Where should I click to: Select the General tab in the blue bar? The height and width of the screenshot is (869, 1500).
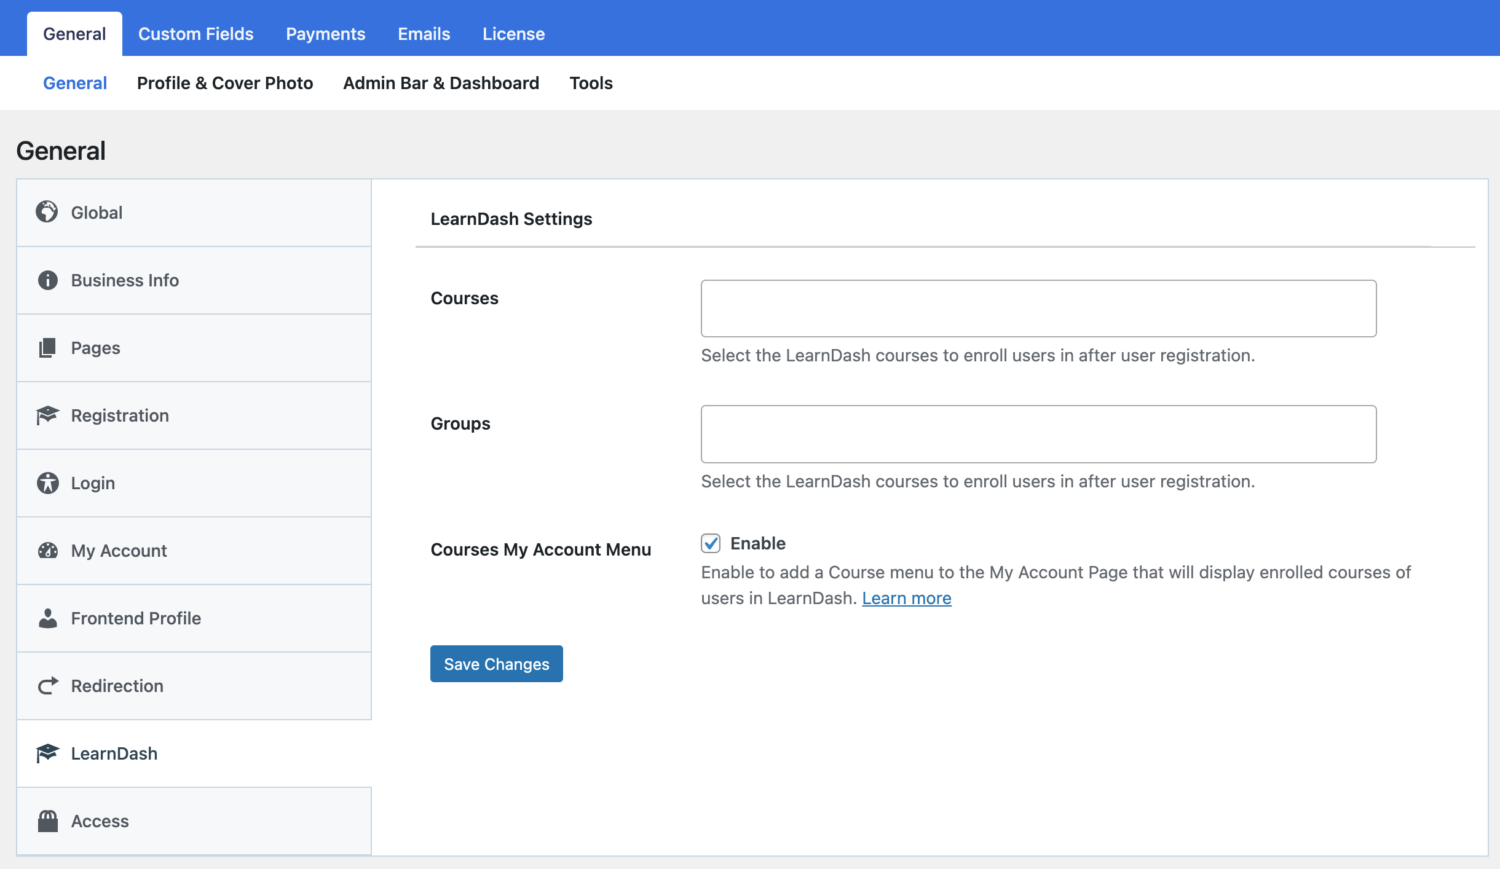click(75, 34)
